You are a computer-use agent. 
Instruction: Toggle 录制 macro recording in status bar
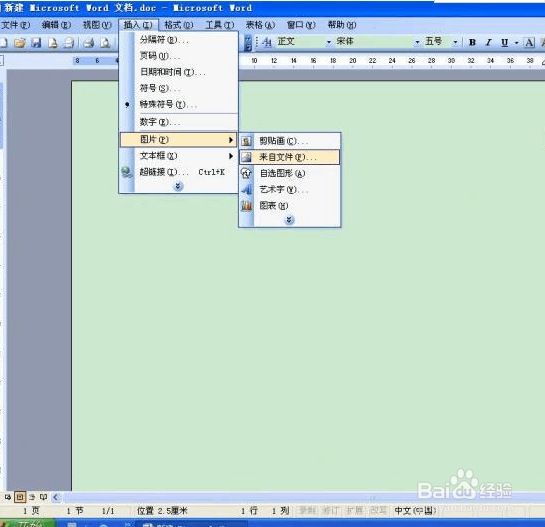click(x=308, y=510)
